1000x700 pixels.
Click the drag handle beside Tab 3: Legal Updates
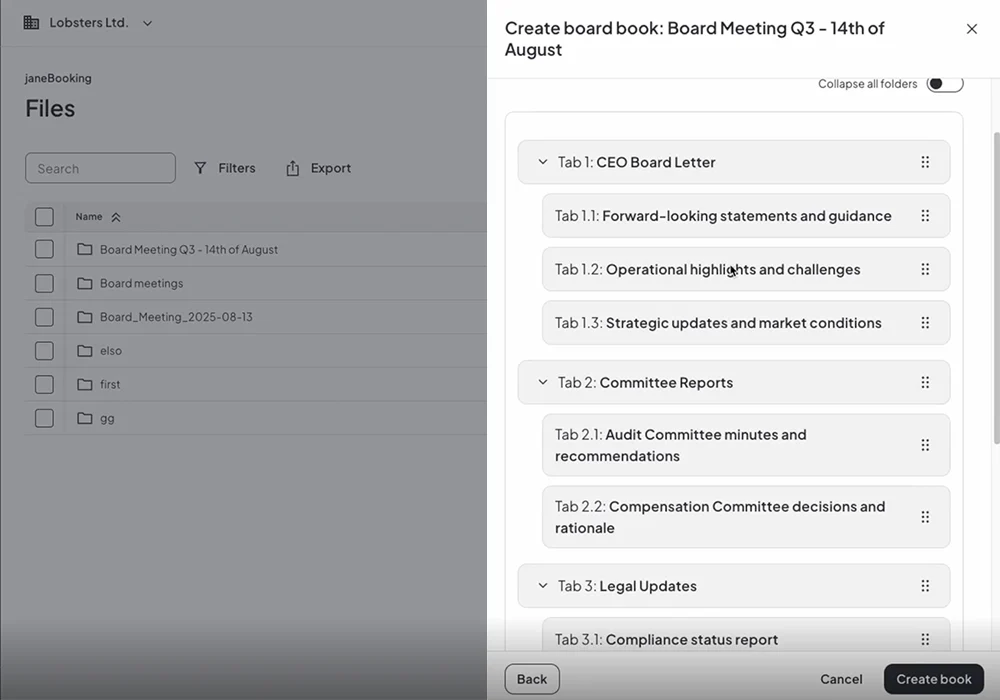click(x=925, y=586)
